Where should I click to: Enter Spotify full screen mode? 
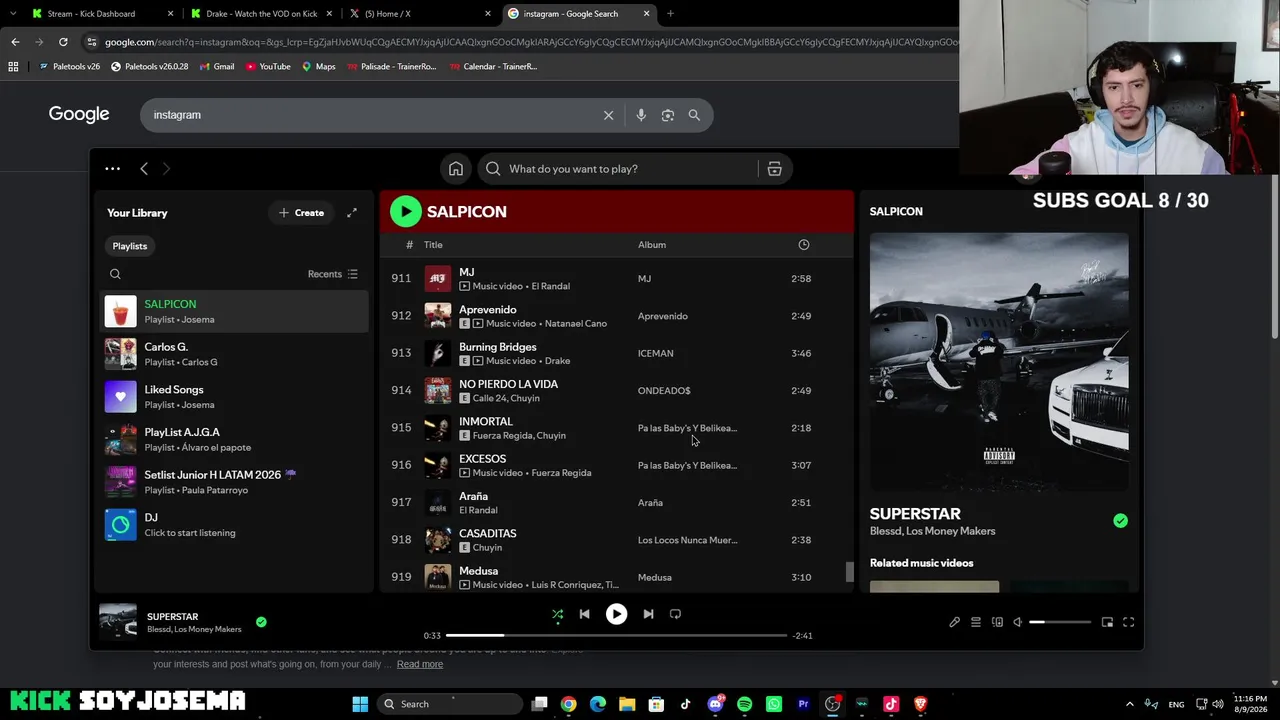(1128, 622)
